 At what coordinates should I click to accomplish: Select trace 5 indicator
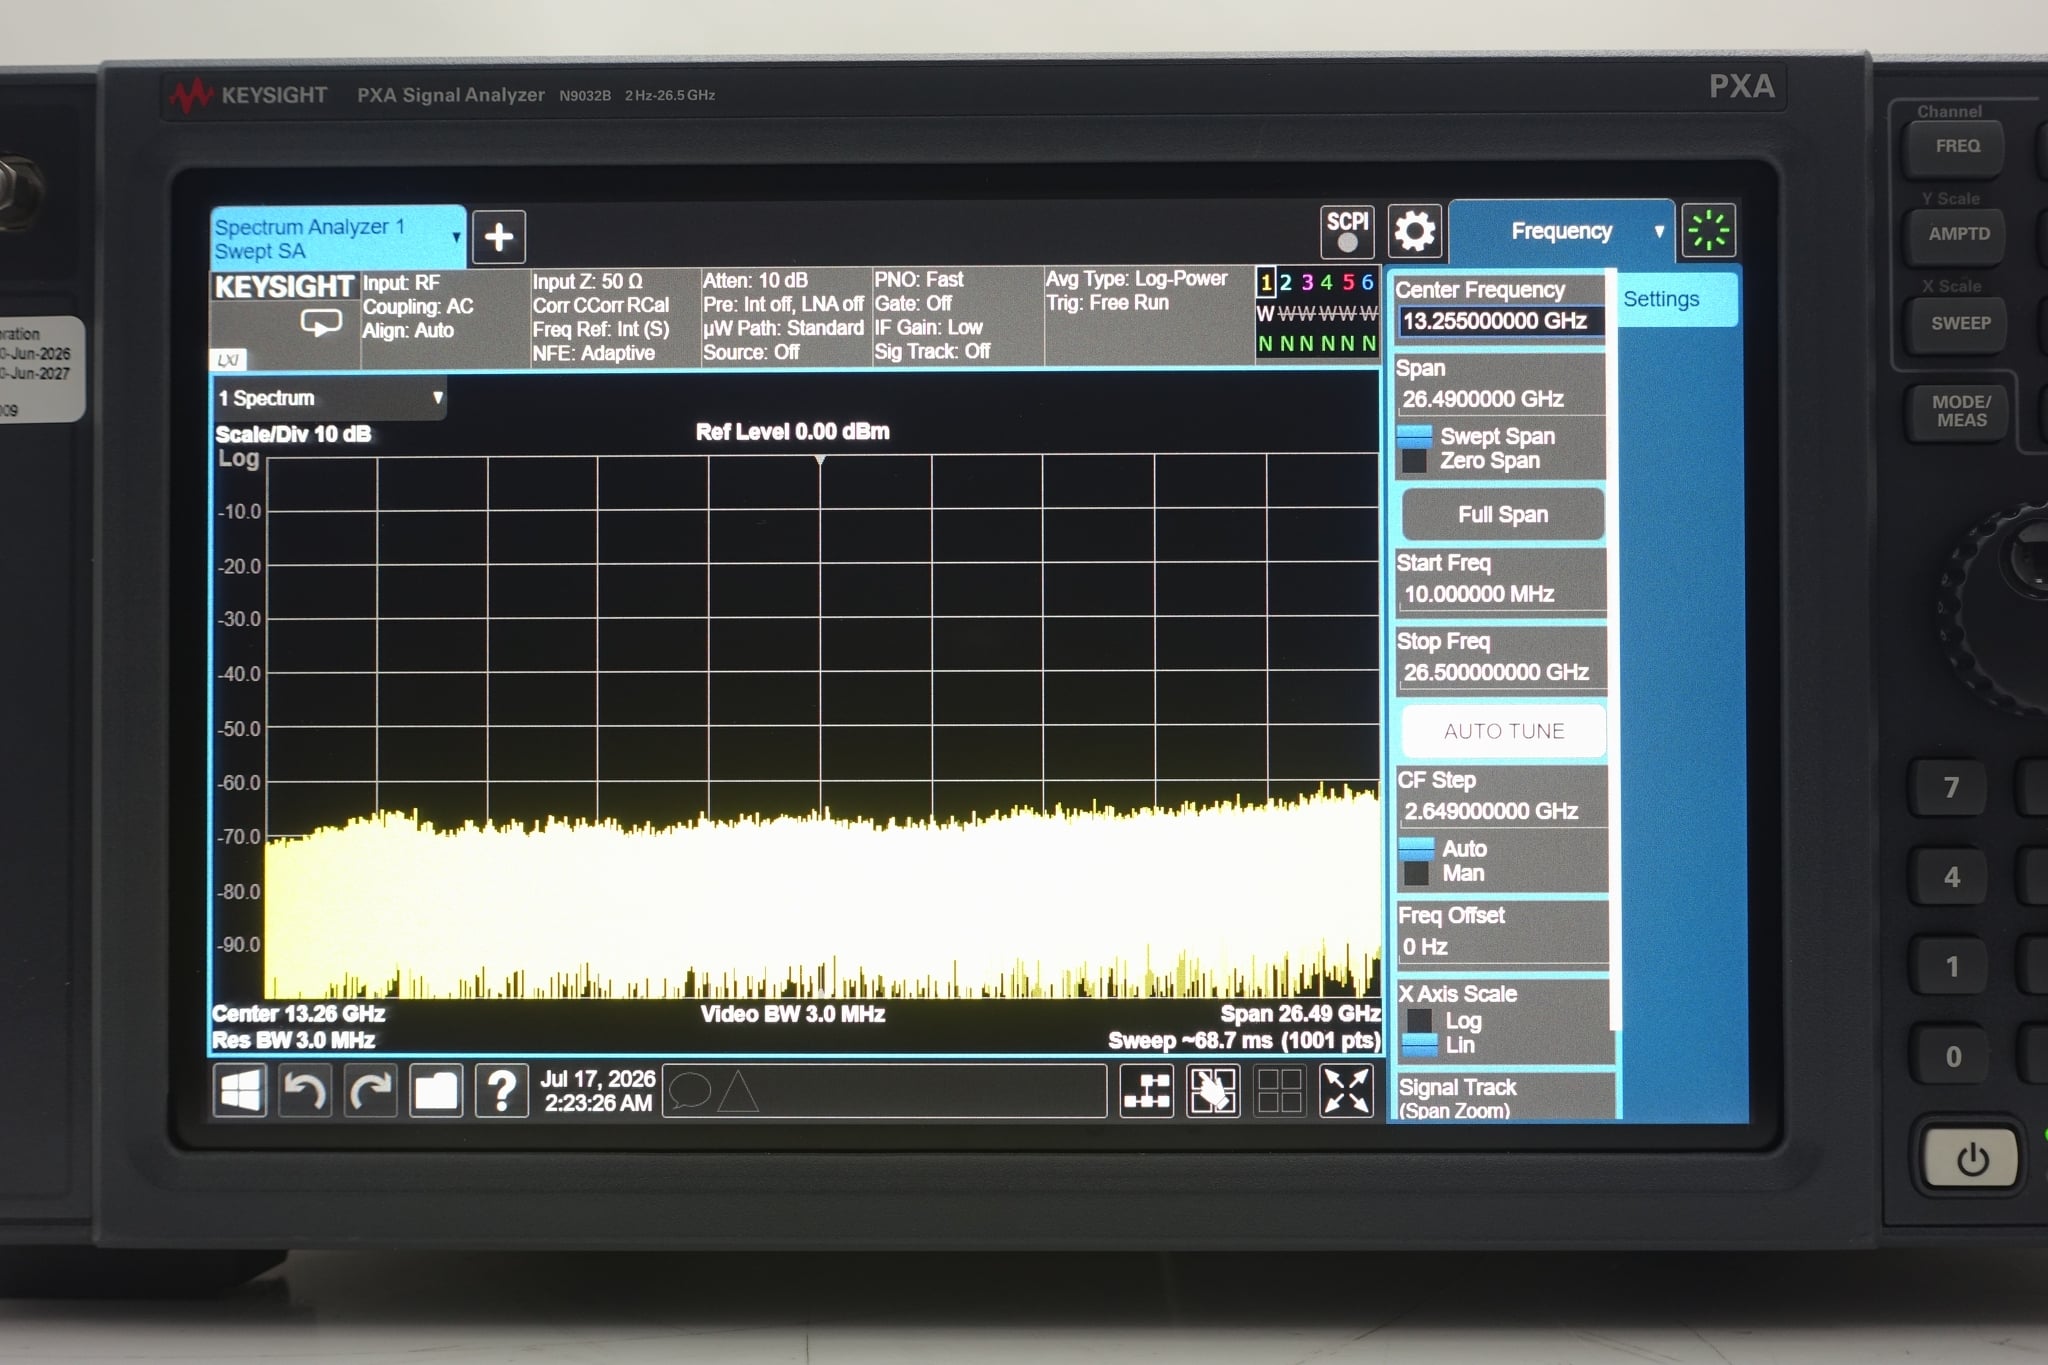pyautogui.click(x=1347, y=282)
